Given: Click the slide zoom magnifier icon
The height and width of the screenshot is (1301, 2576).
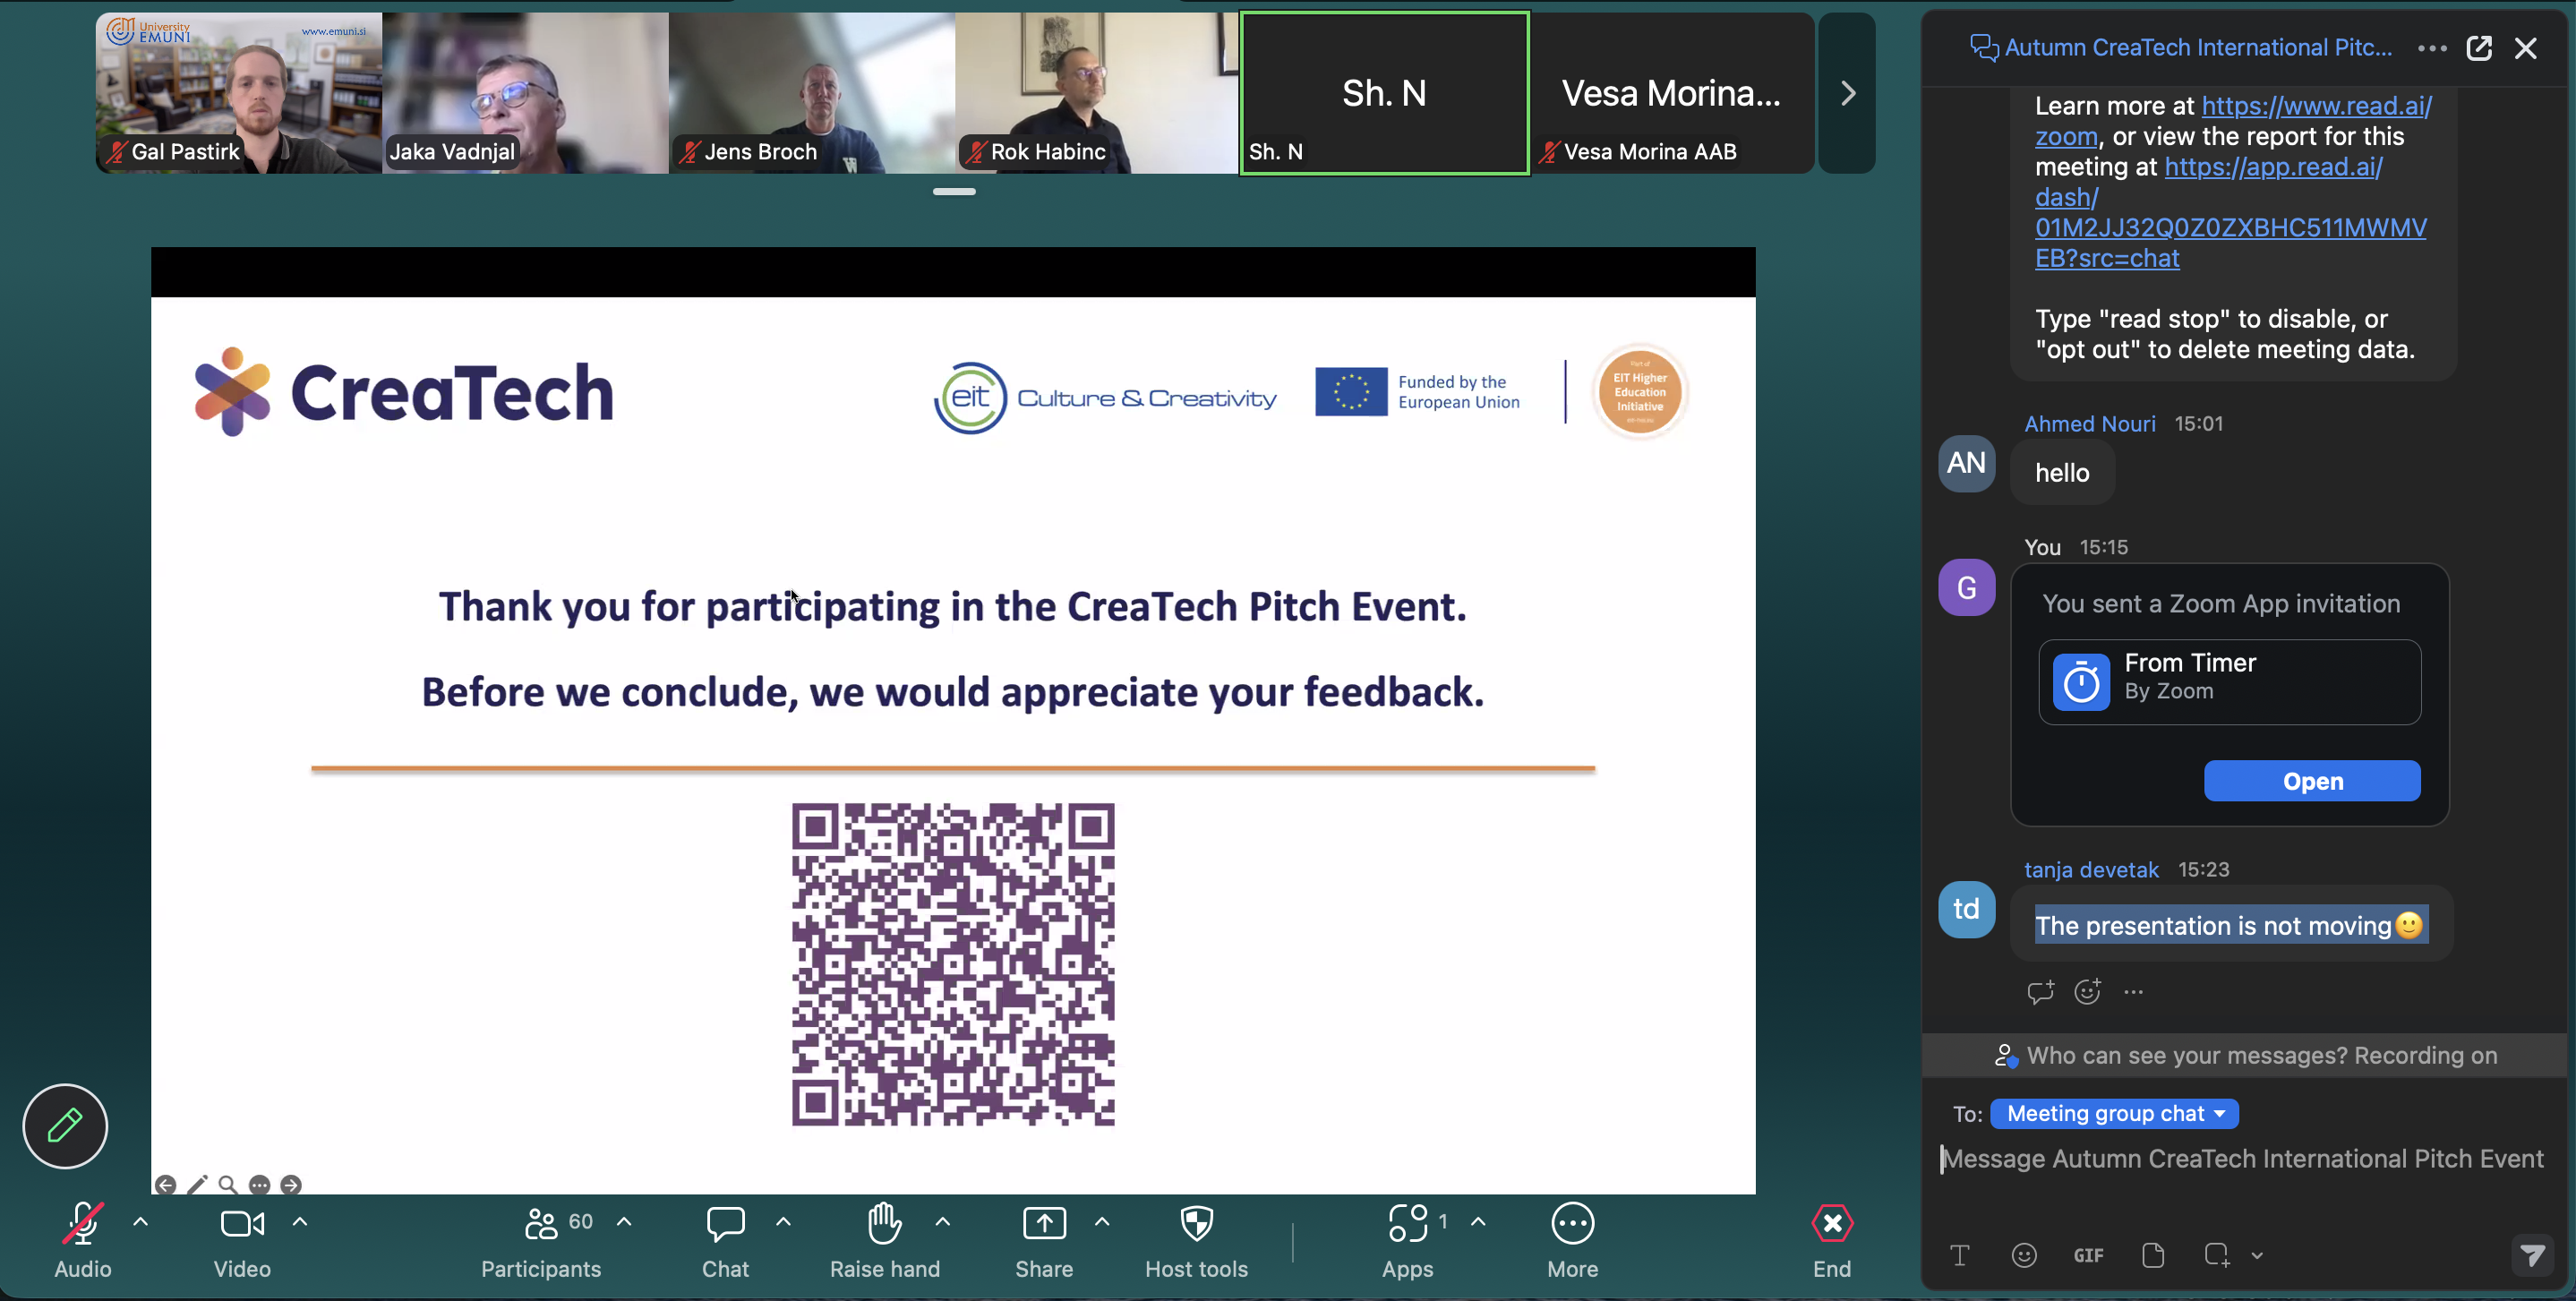Looking at the screenshot, I should (228, 1185).
